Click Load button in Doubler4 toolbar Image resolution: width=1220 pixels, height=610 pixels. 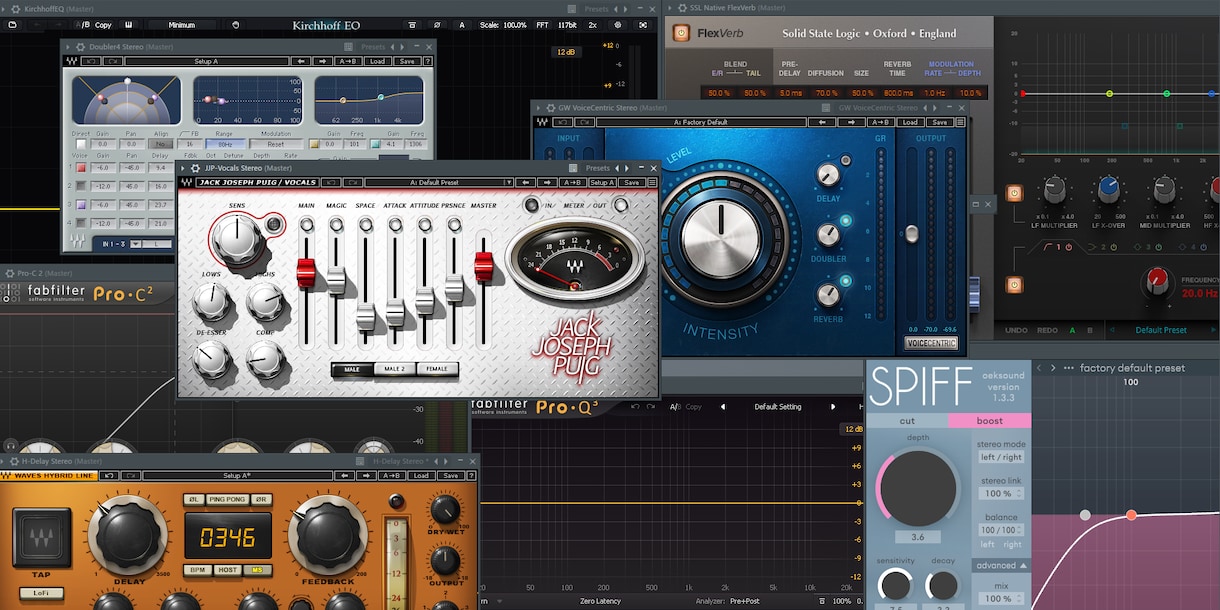[x=377, y=61]
